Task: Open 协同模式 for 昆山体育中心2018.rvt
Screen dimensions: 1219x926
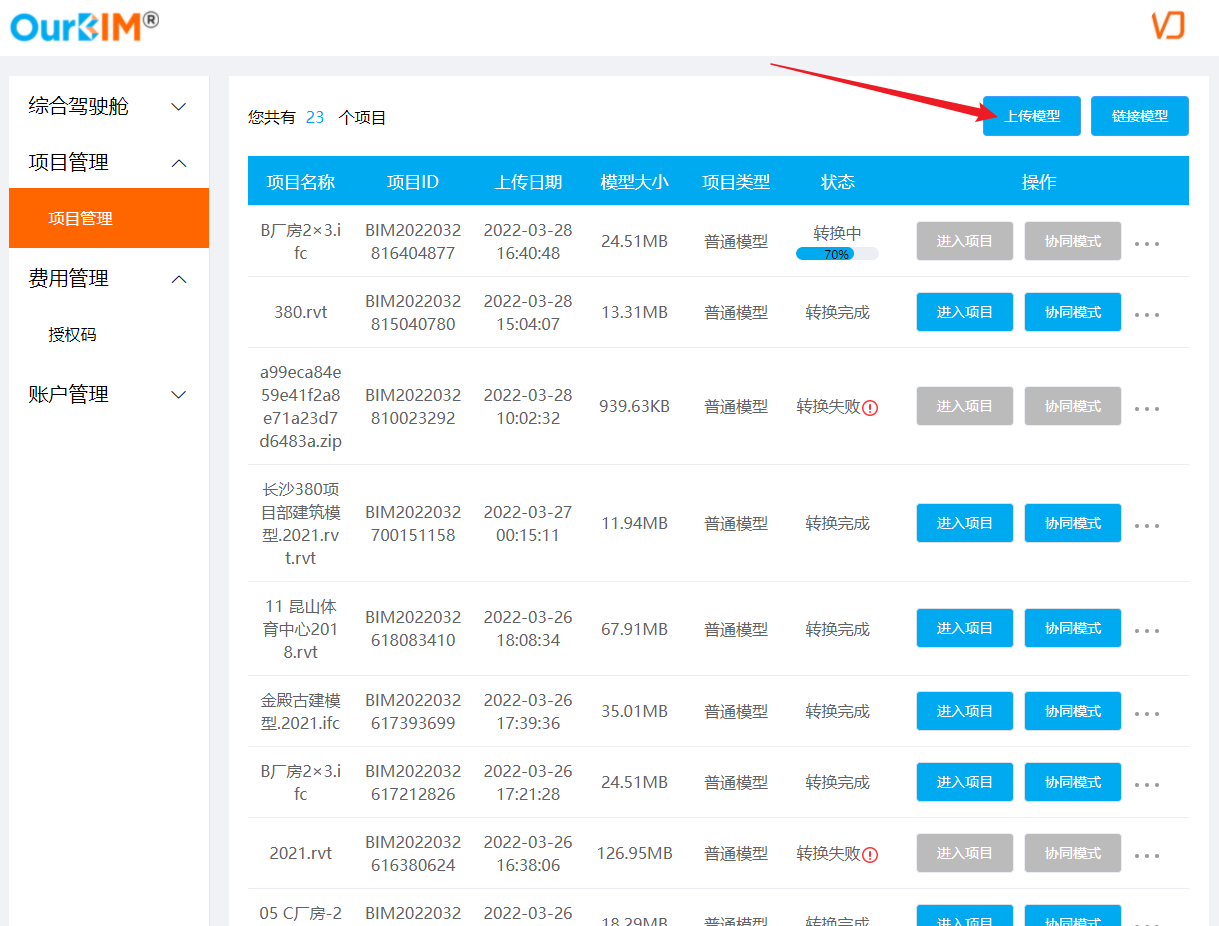Action: pyautogui.click(x=1073, y=628)
